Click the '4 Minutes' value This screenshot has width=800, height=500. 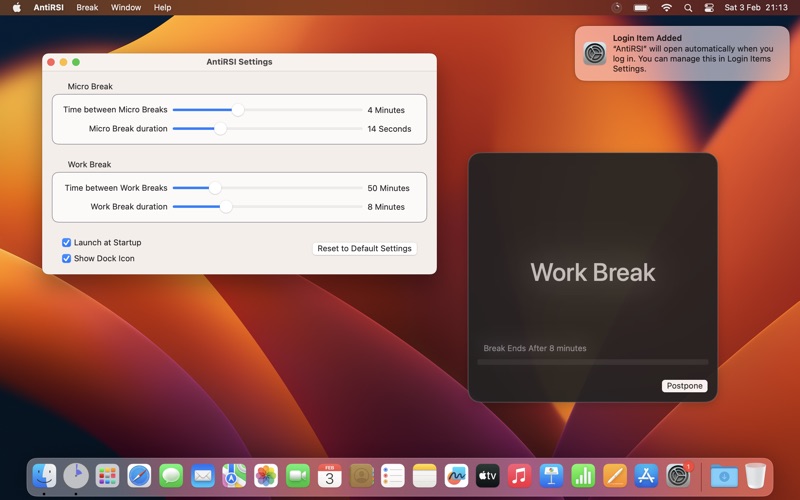pyautogui.click(x=386, y=110)
